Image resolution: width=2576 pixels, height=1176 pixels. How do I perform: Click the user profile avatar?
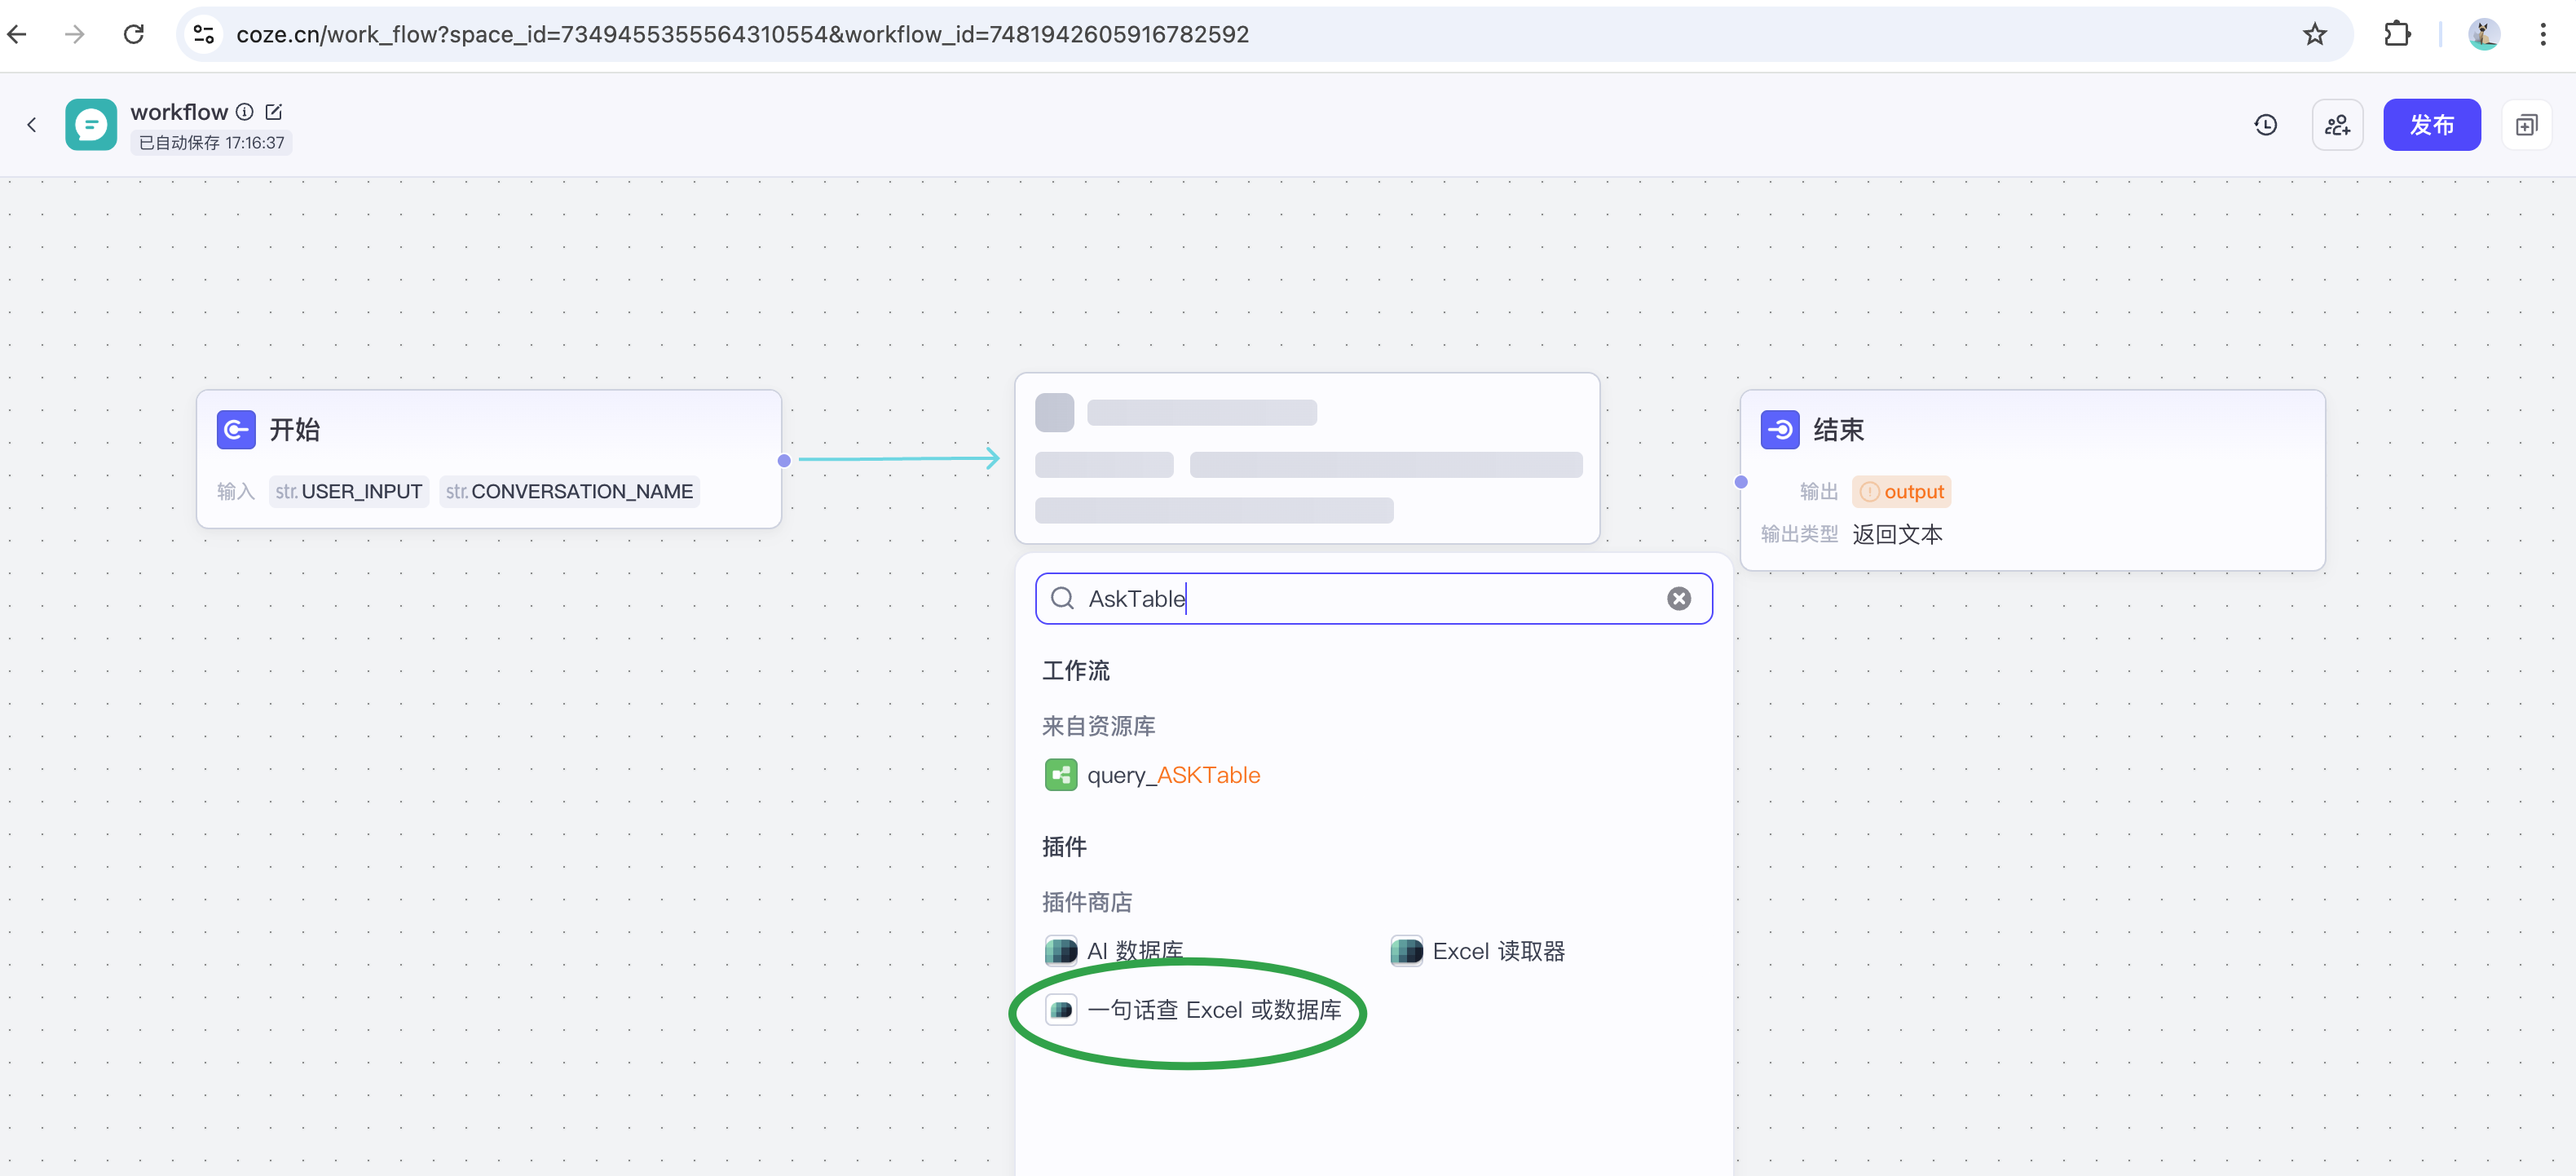coord(2484,33)
